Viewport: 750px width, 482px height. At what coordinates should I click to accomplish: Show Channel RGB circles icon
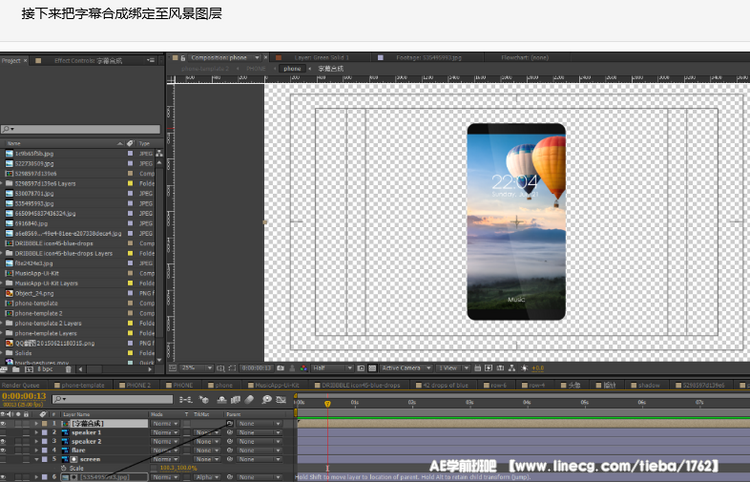303,368
